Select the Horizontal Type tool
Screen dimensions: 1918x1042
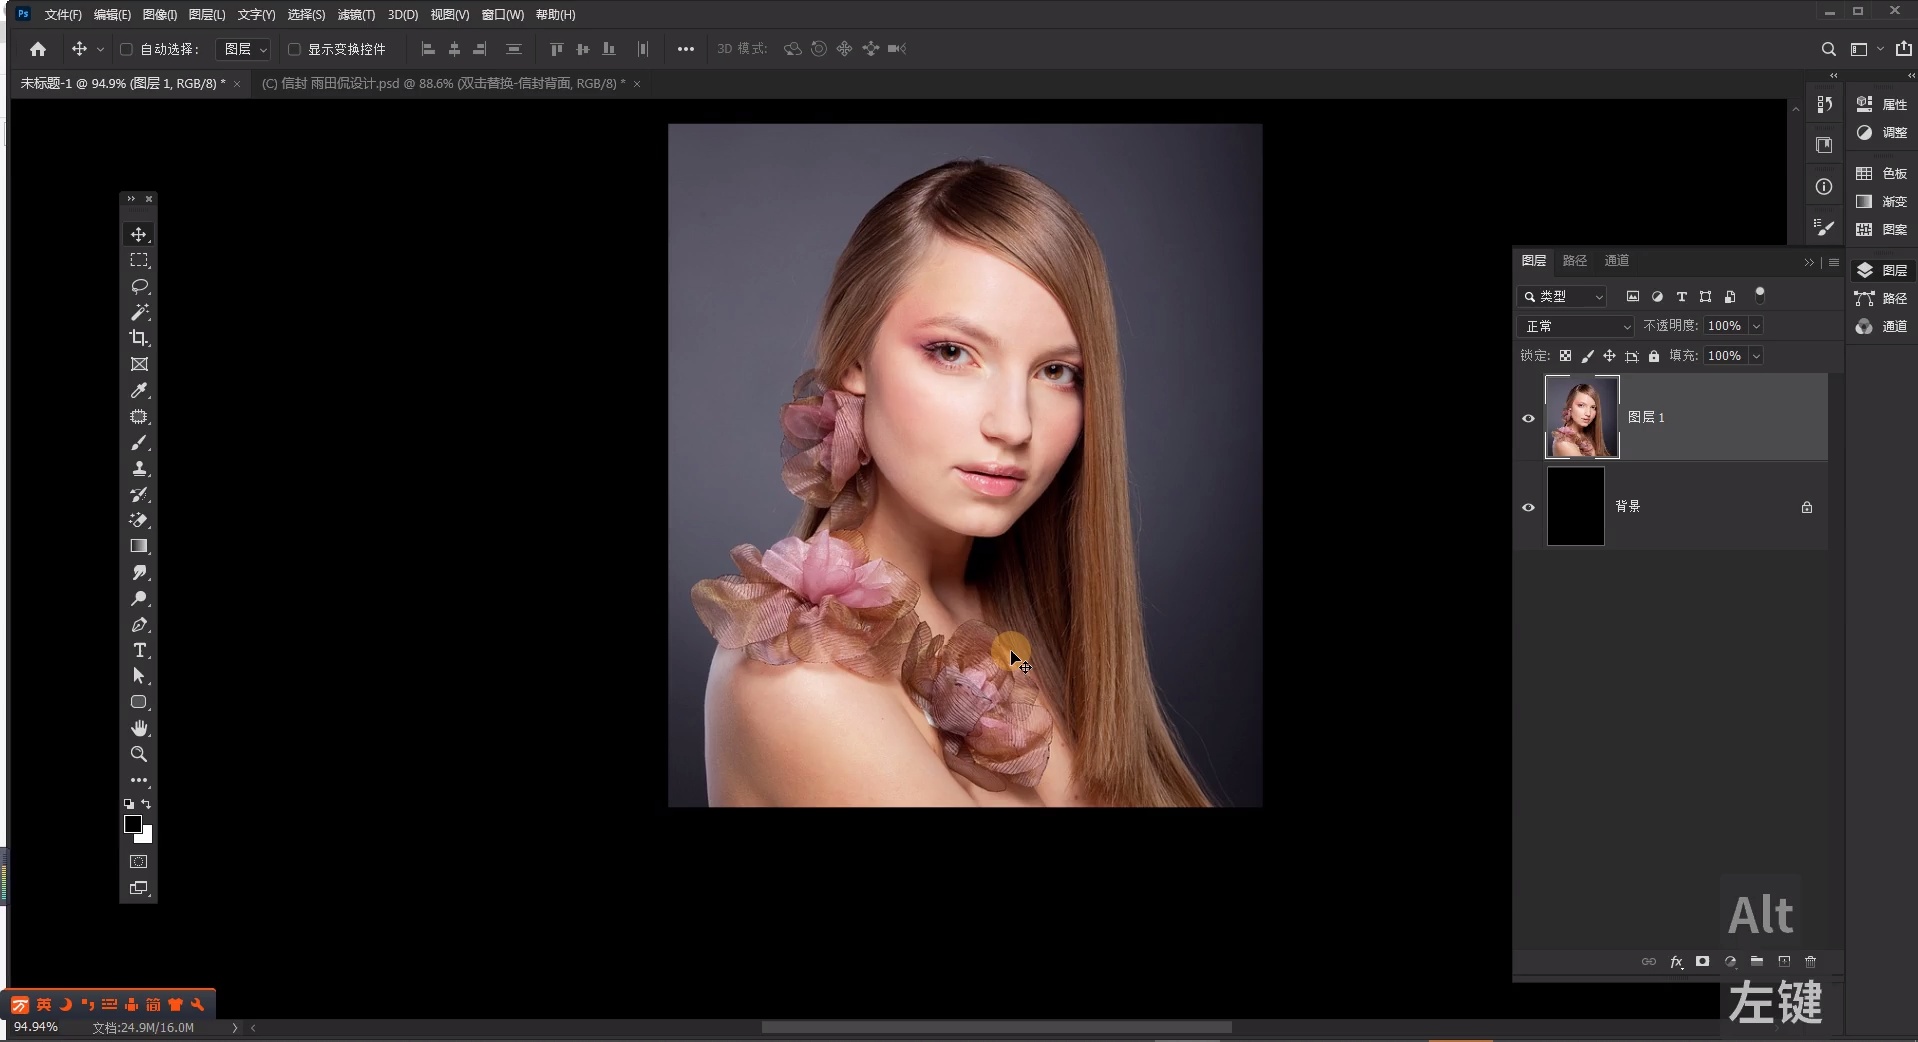click(x=139, y=651)
